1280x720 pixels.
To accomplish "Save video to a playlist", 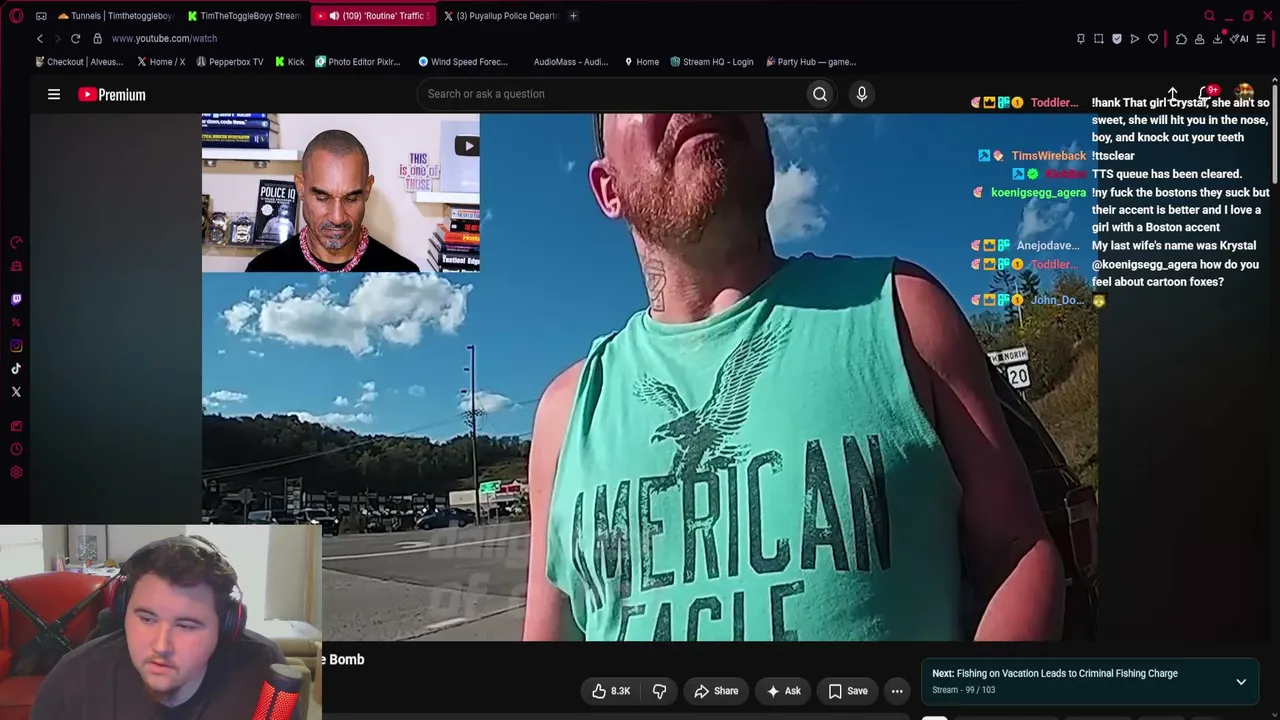I will pyautogui.click(x=848, y=691).
